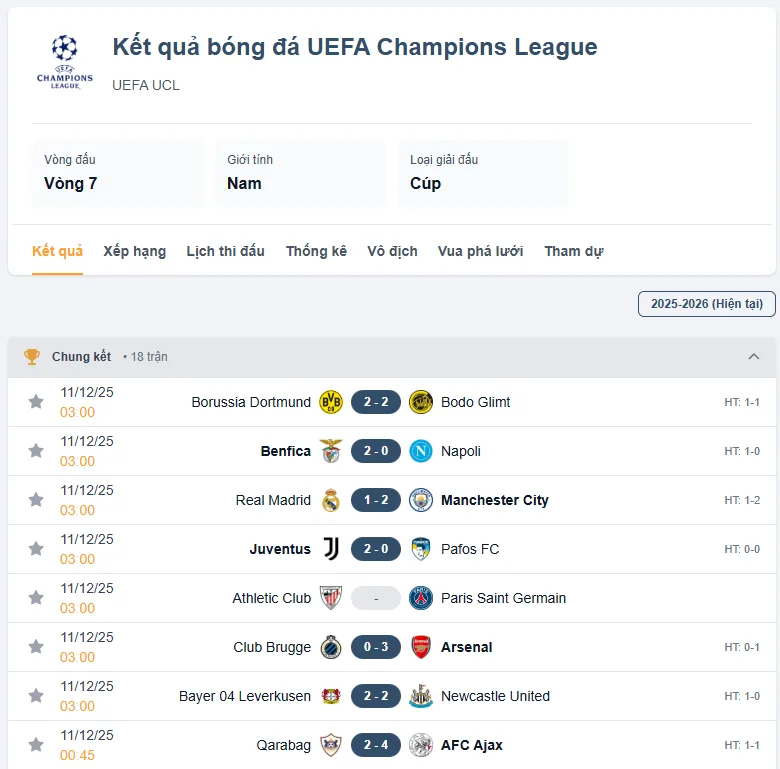Open the 2025-2026 season selector

click(x=706, y=303)
